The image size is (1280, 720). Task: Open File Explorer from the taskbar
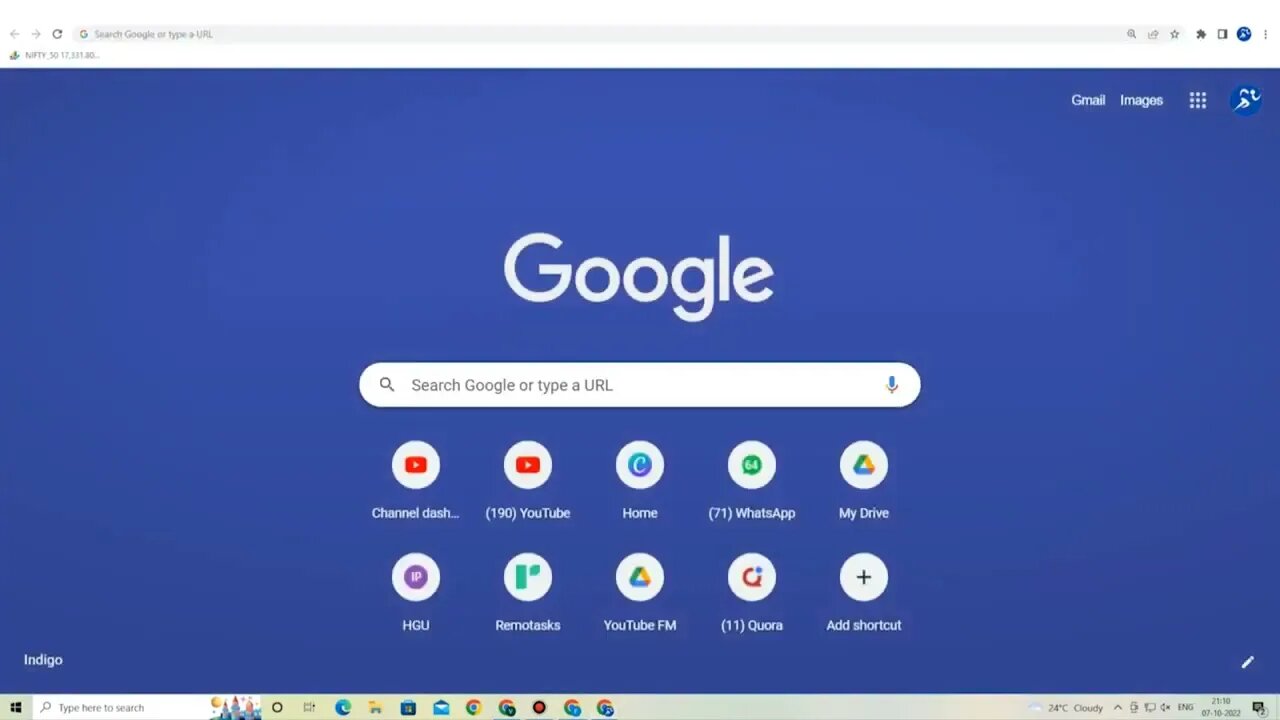(376, 708)
